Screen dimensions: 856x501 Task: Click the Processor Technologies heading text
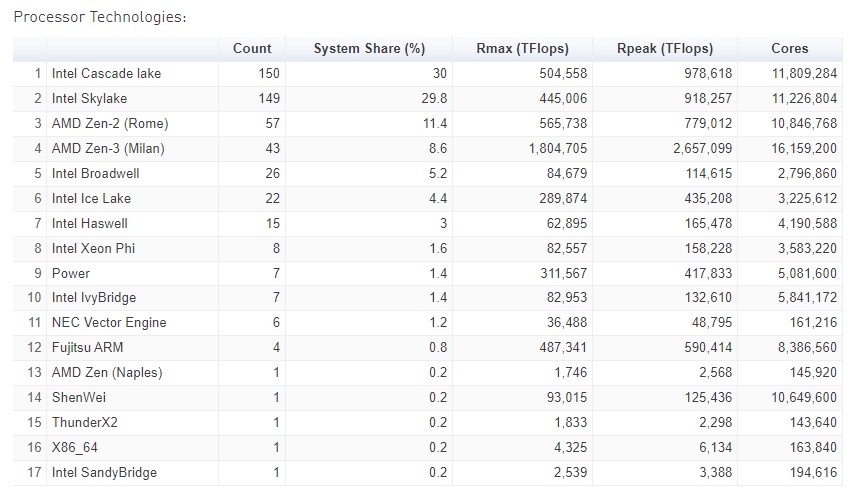click(99, 18)
